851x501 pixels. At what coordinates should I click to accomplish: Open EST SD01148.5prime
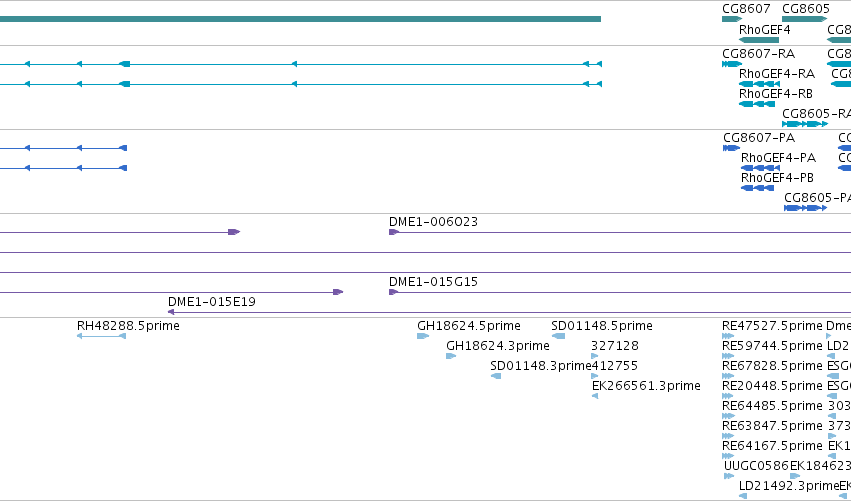pos(558,336)
